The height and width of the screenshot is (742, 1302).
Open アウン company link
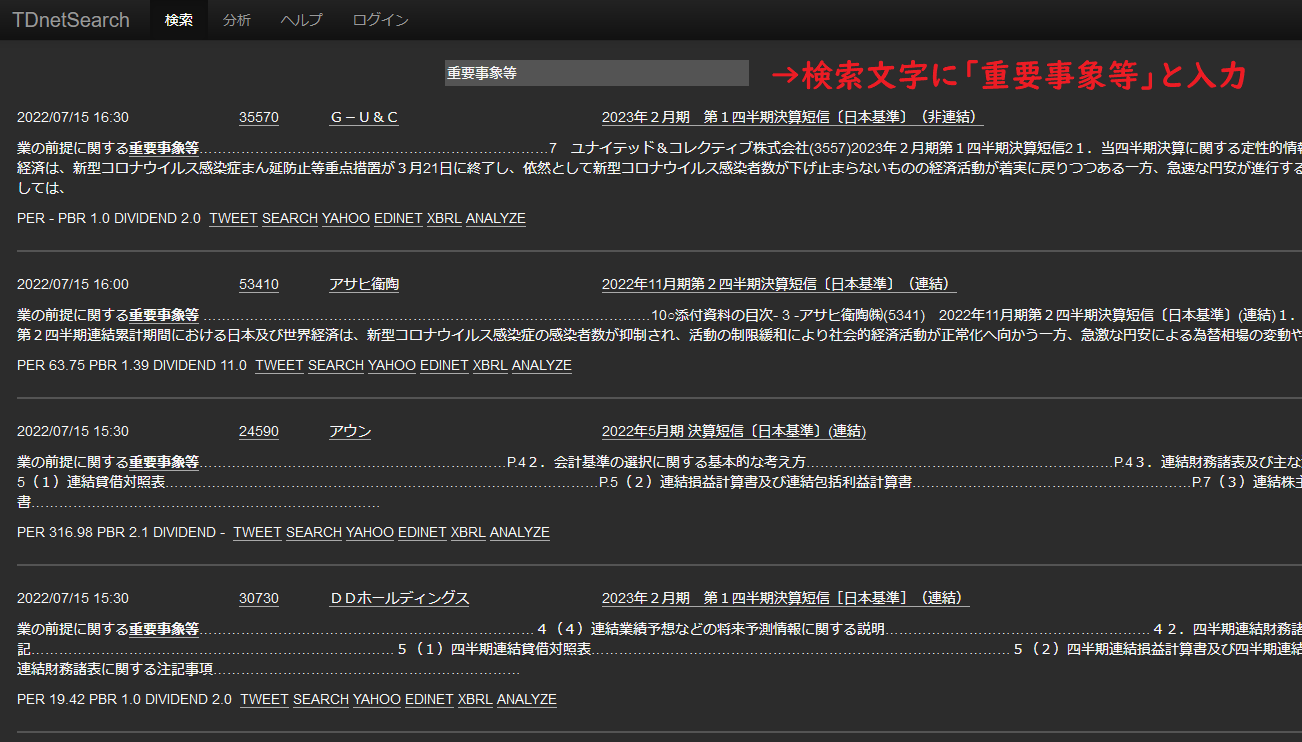(350, 431)
